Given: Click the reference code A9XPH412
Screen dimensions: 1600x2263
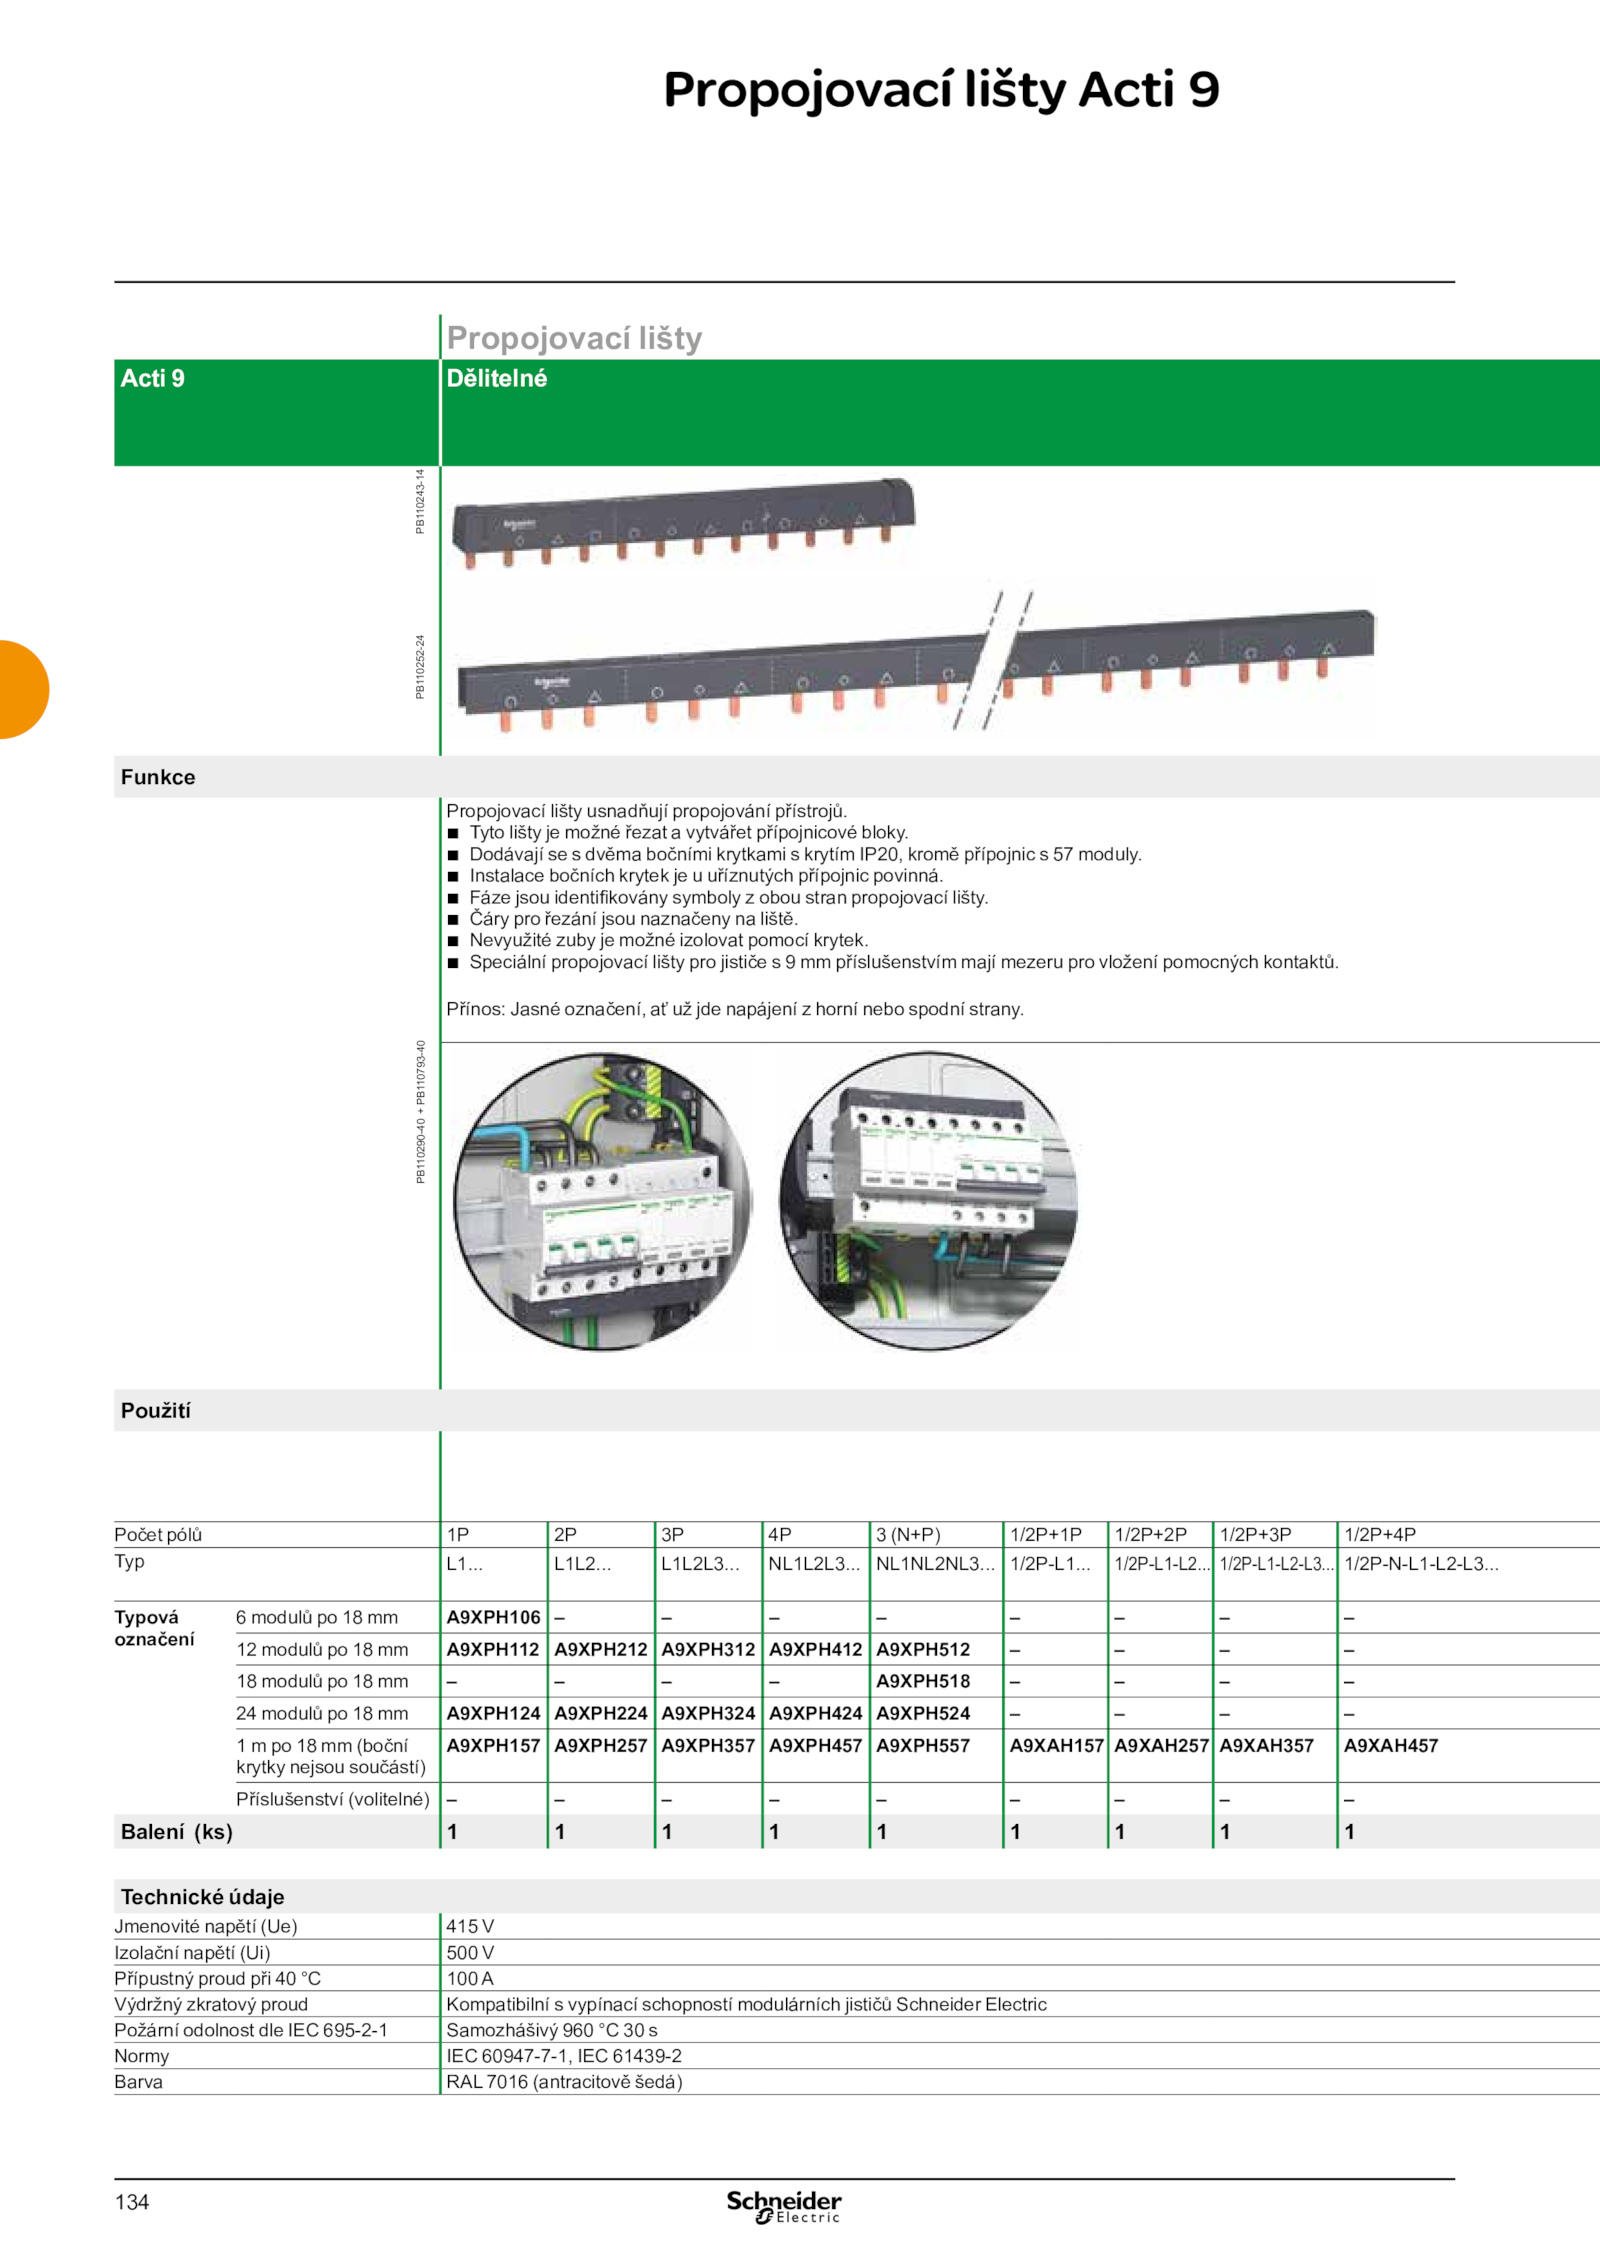Looking at the screenshot, I should (815, 1649).
